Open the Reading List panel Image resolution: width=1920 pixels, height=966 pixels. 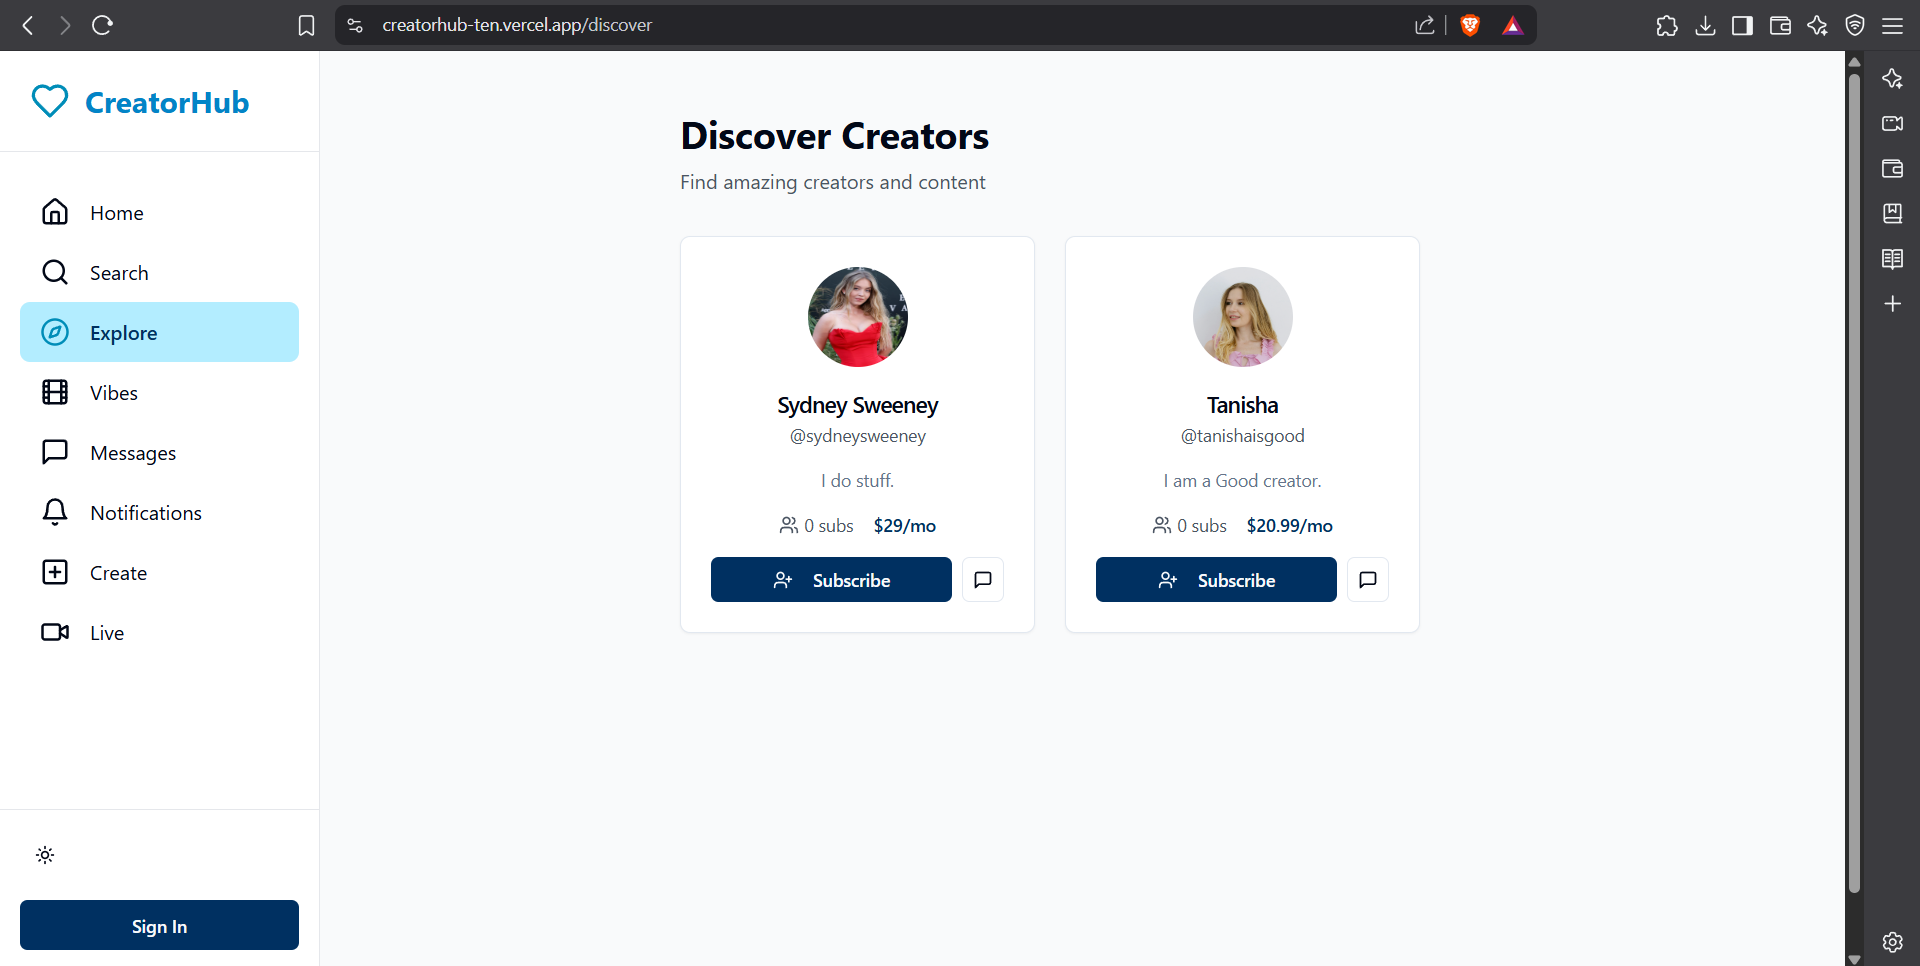1893,259
